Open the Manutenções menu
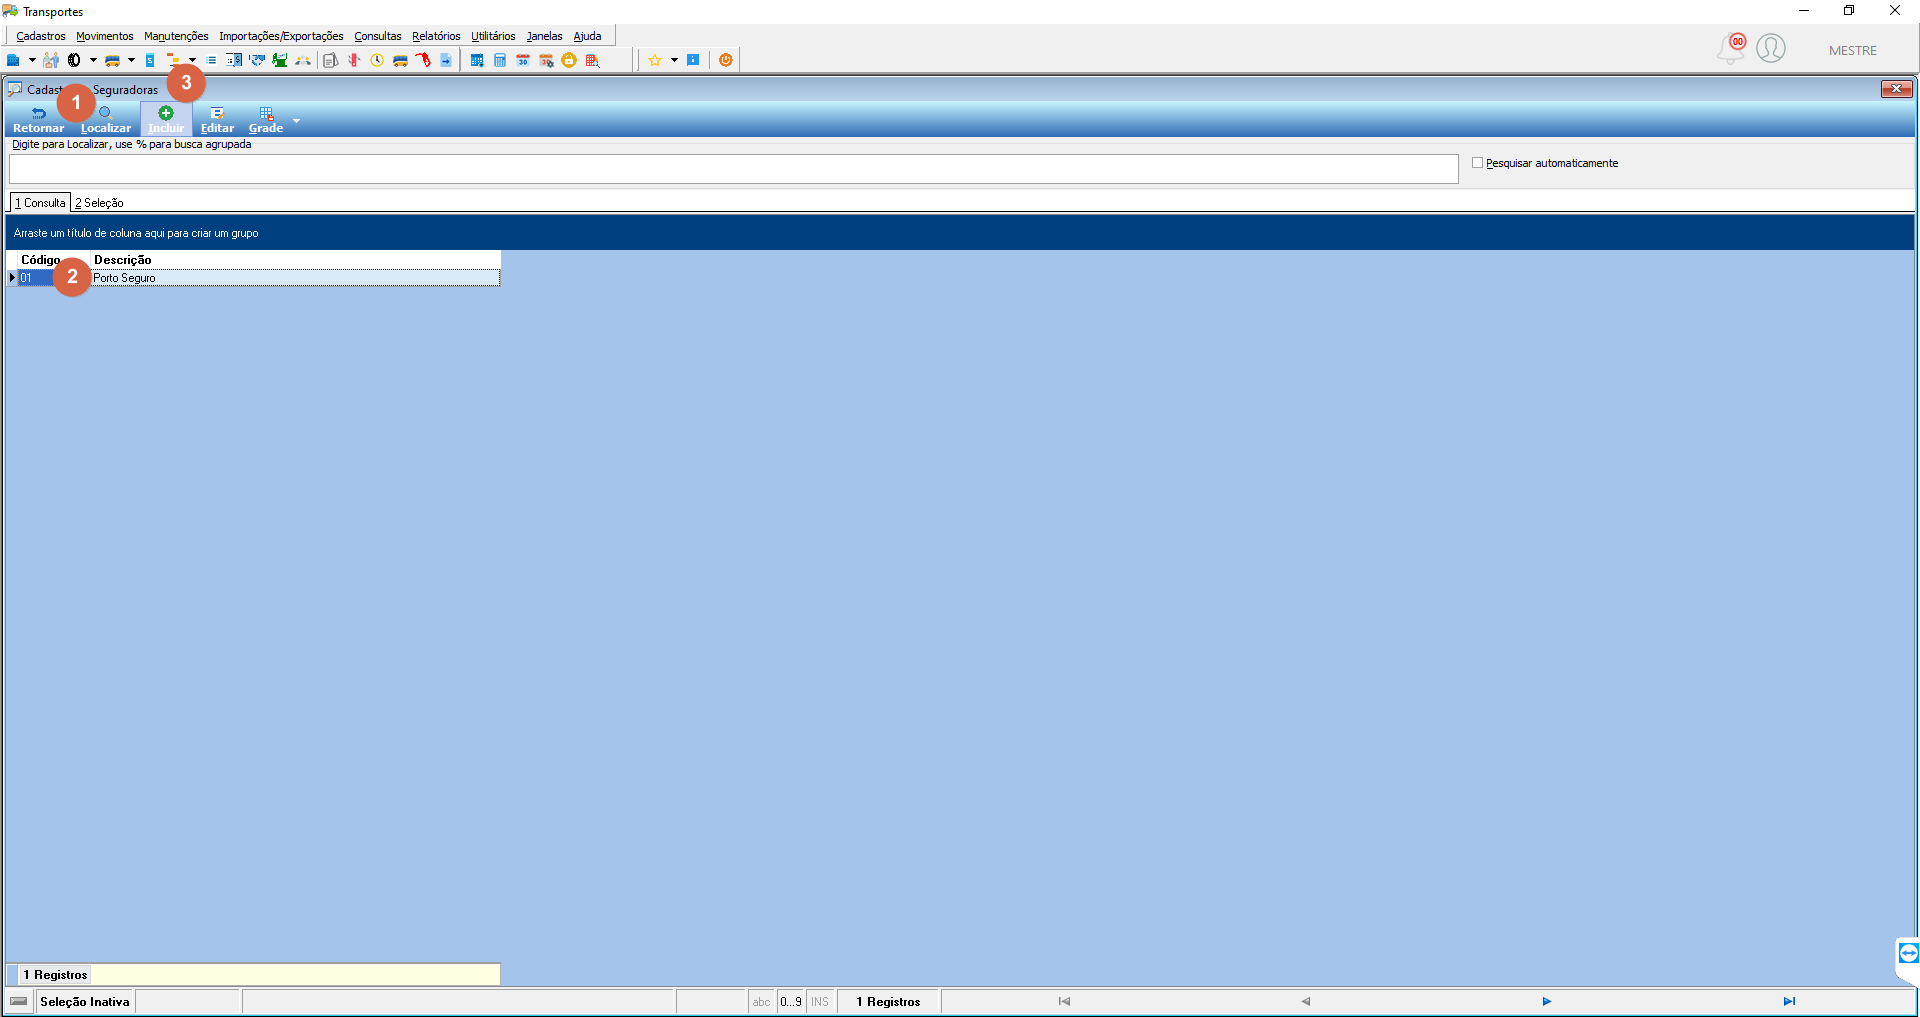 tap(176, 36)
